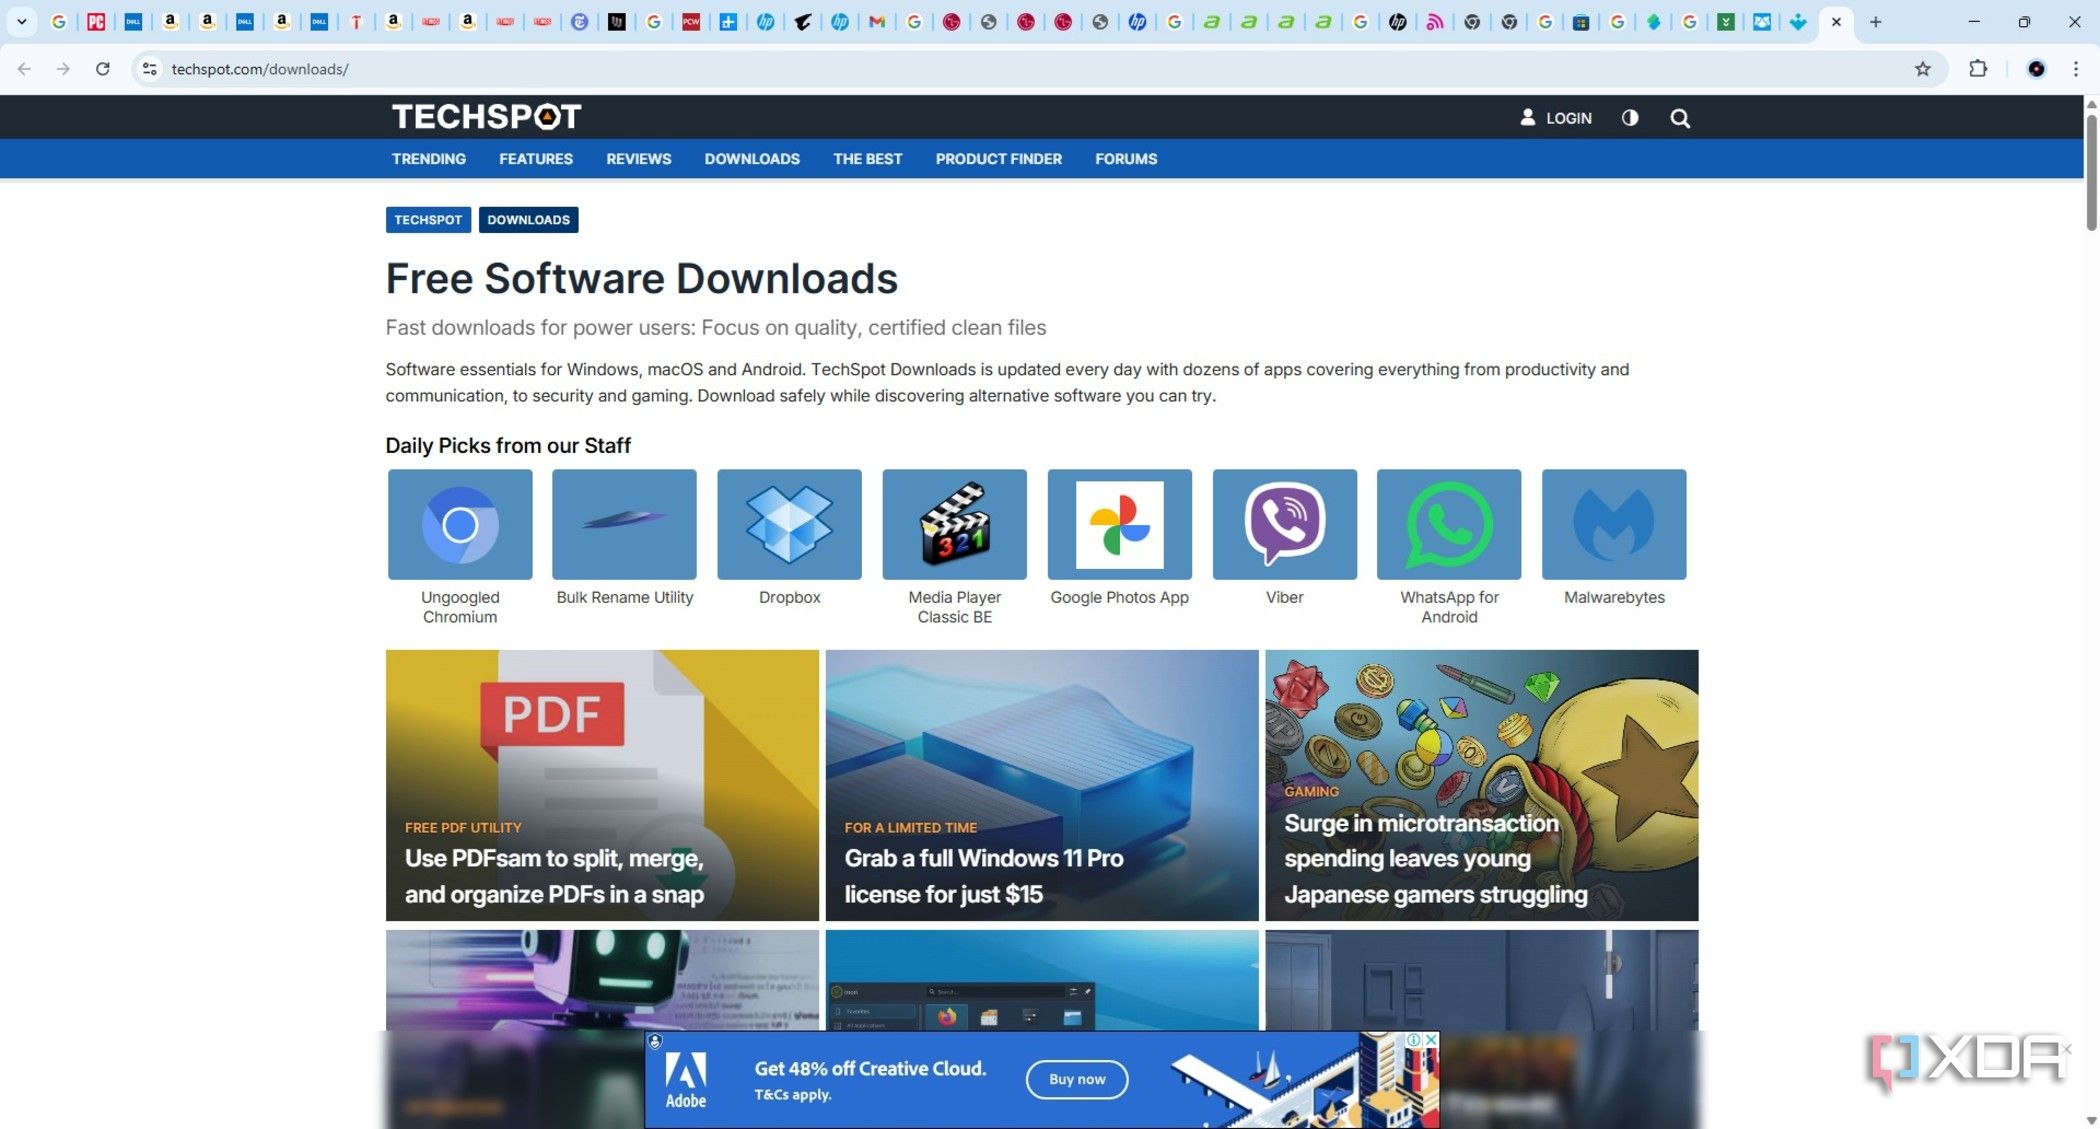Go to the REVIEWS section
This screenshot has width=2100, height=1129.
pos(639,159)
